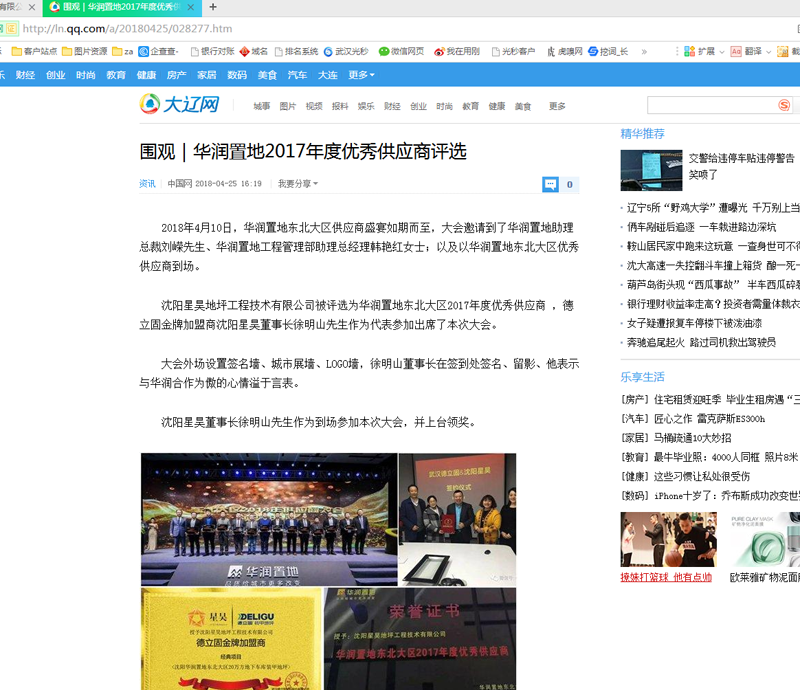Open 奔驰追尾起火 news link
This screenshot has height=690, width=800.
(701, 342)
